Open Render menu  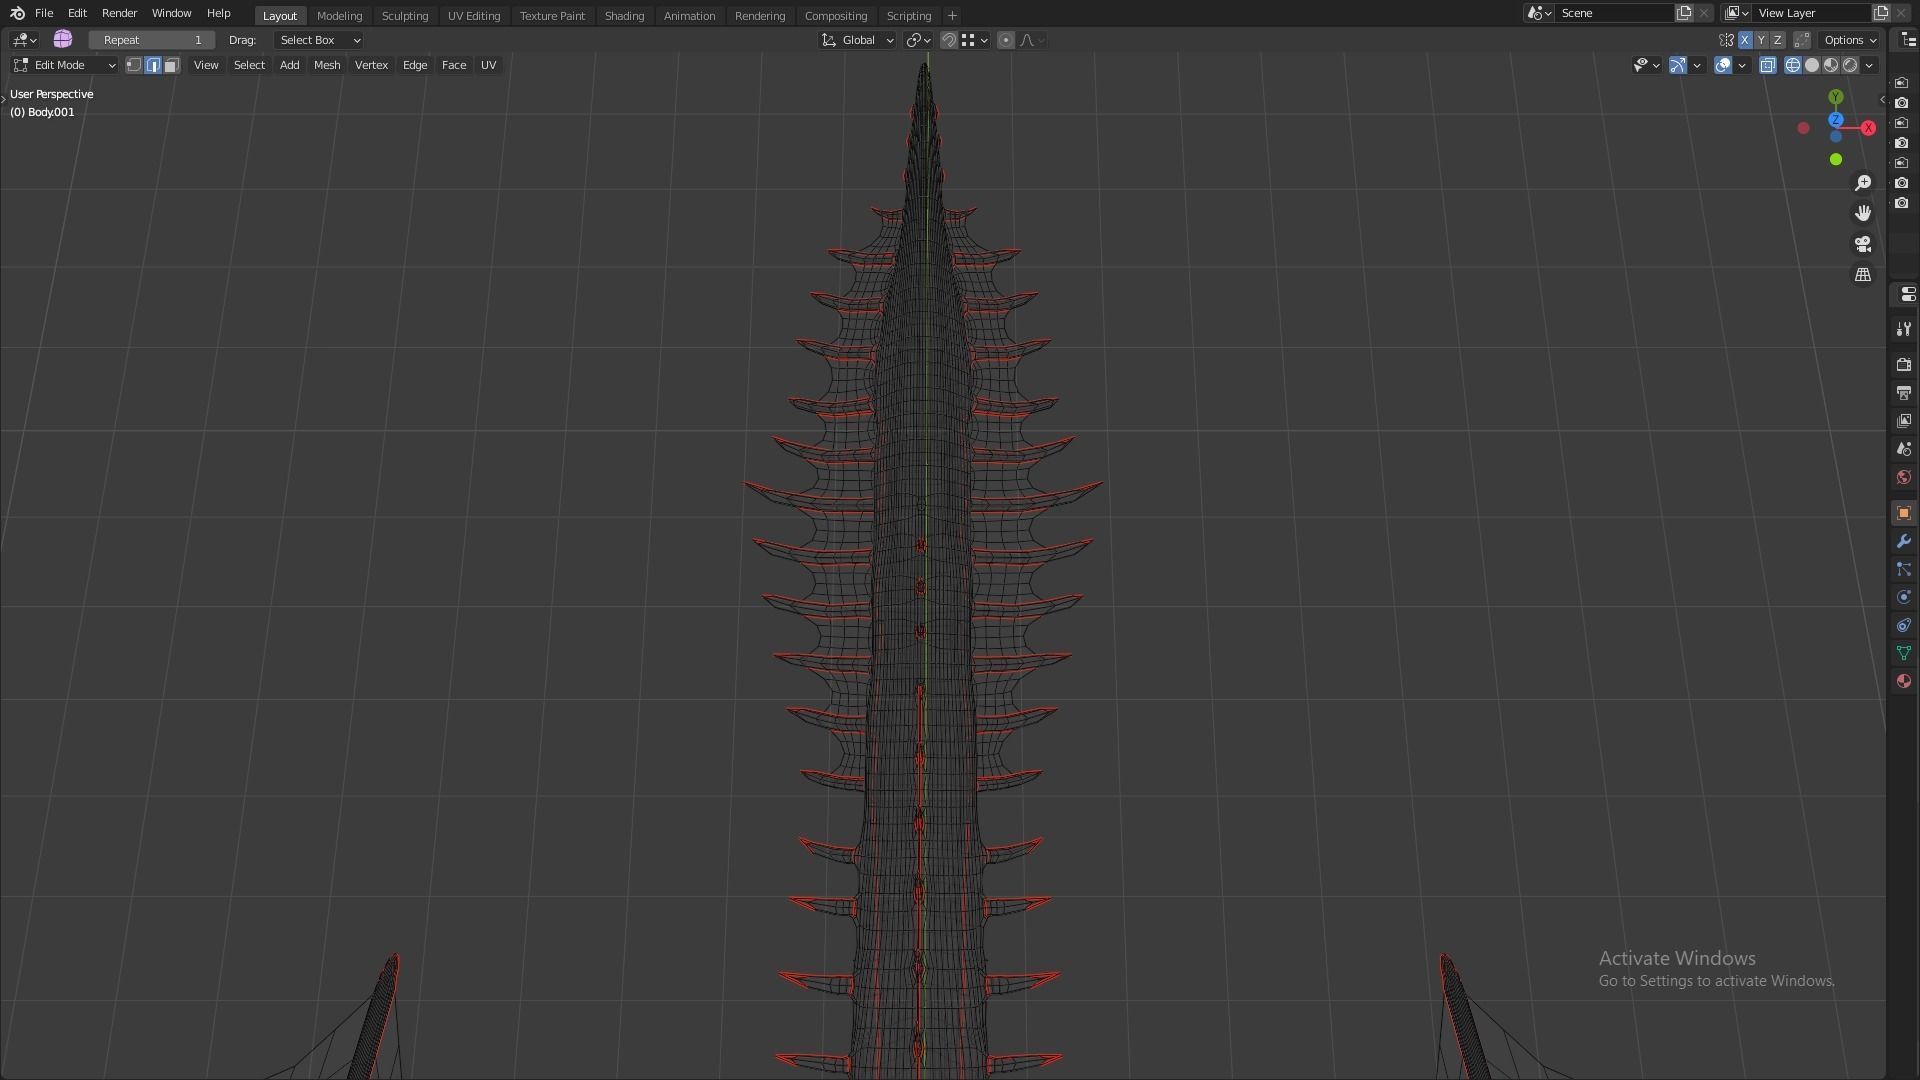119,13
